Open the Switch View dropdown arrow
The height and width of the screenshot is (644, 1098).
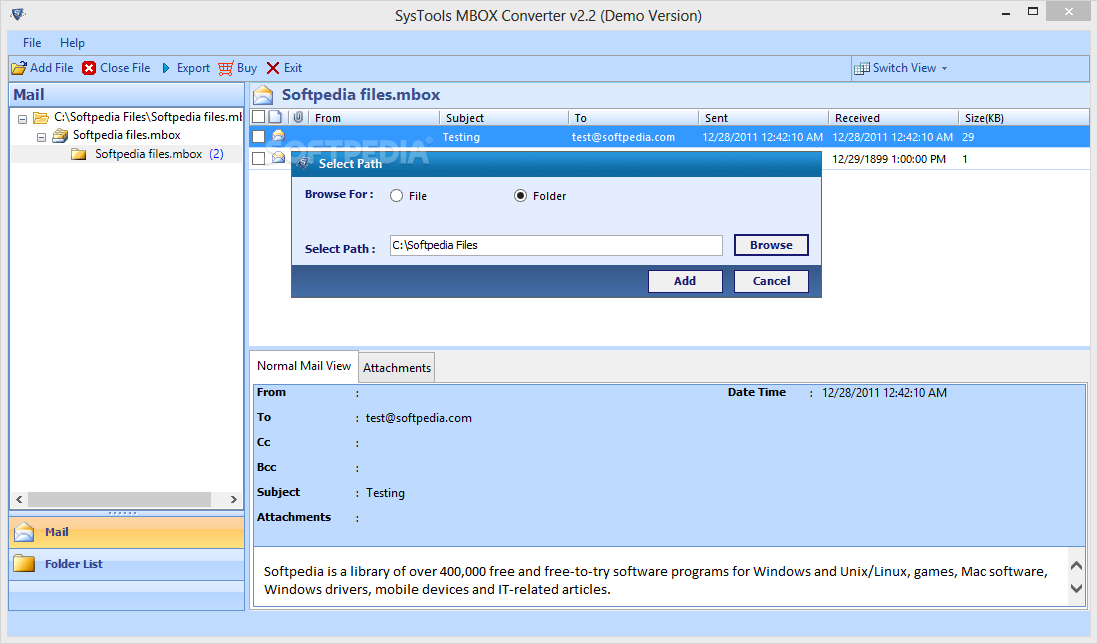[945, 69]
